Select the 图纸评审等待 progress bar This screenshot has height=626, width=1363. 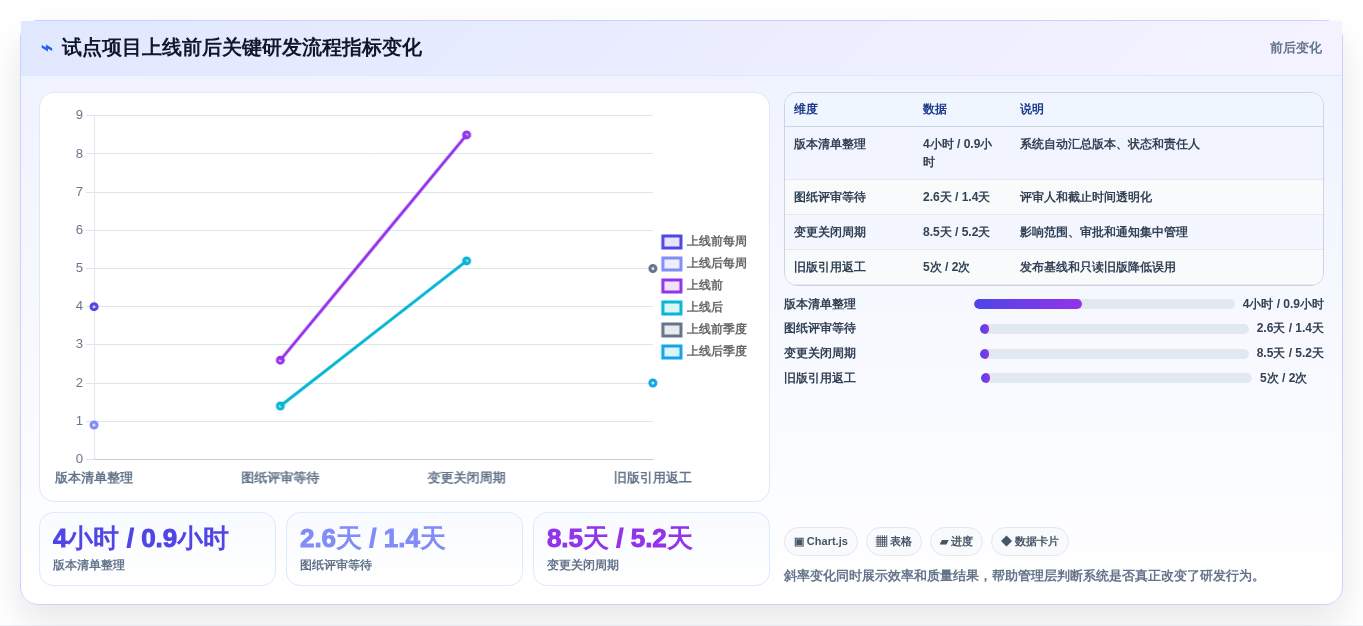click(x=1114, y=329)
